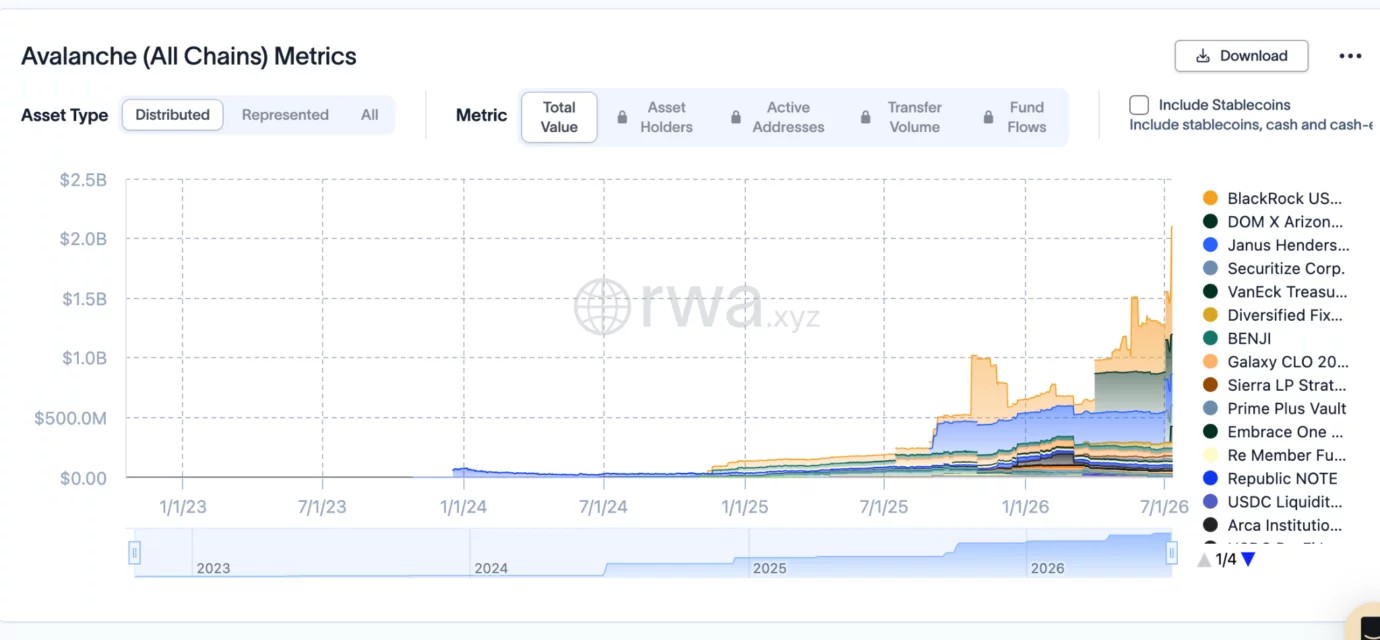The height and width of the screenshot is (640, 1380).
Task: Grab the left range slider handle
Action: pos(135,552)
